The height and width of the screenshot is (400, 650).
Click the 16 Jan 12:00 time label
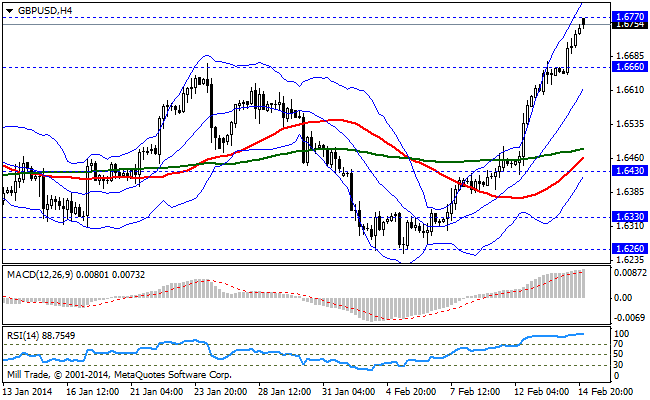coord(92,392)
